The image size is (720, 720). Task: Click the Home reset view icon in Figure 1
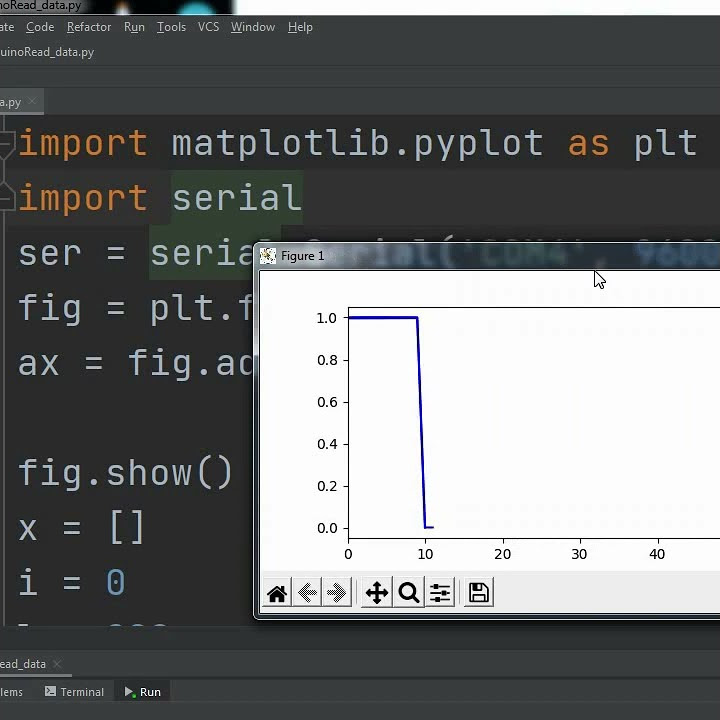pos(277,593)
